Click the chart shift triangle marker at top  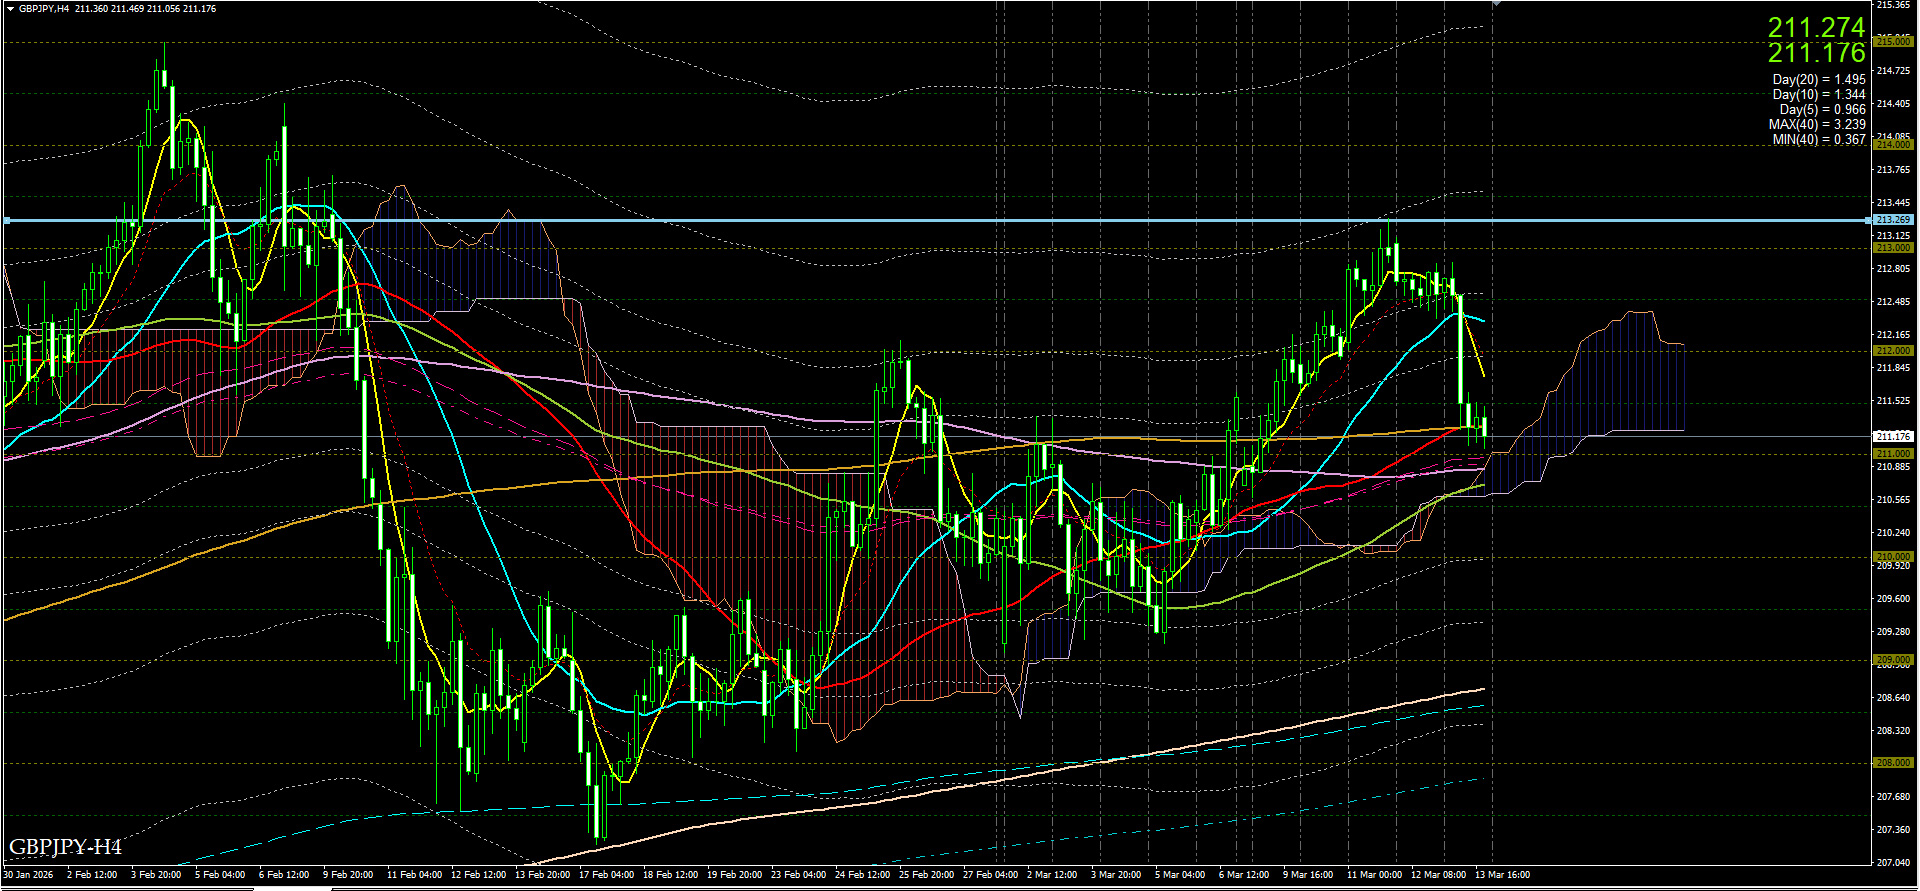1496,4
